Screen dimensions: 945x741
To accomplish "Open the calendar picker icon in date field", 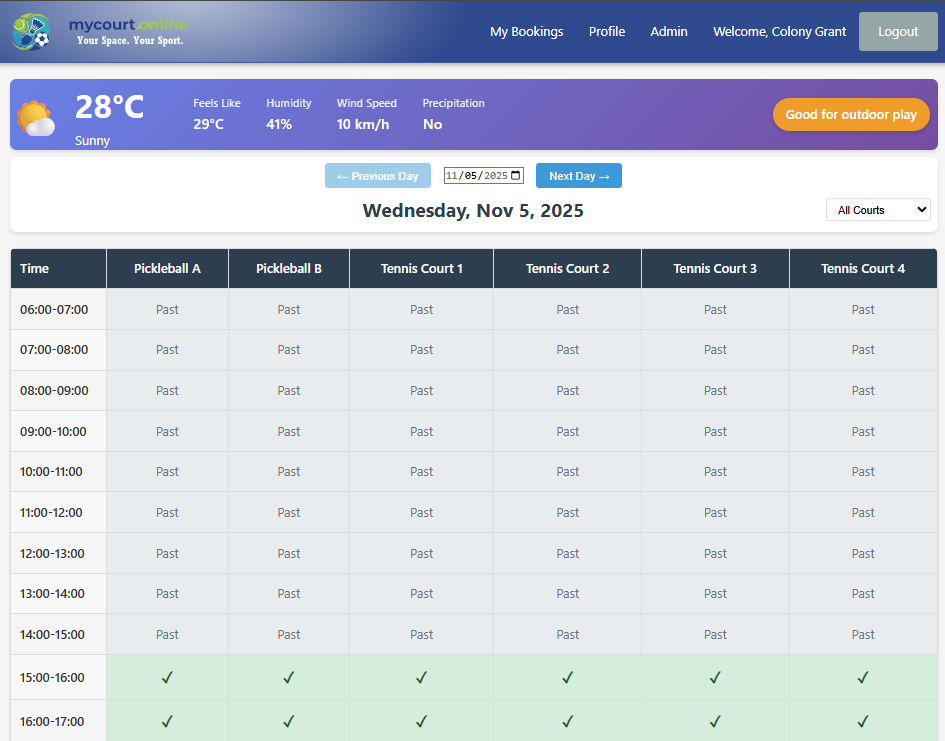I will point(516,176).
